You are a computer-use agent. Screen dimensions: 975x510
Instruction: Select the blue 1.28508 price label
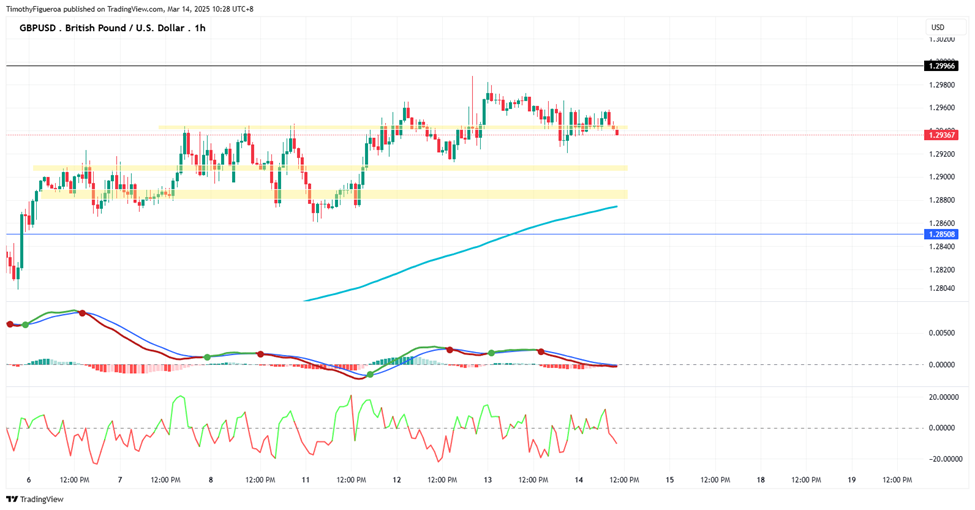[941, 234]
